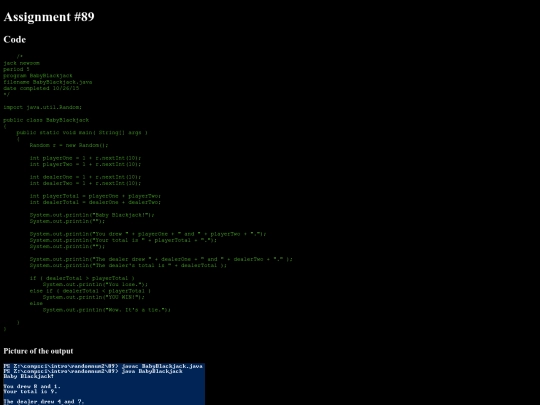Click the 'int playerTotal' code line
Image resolution: width=540 pixels, height=405 pixels.
(x=95, y=196)
